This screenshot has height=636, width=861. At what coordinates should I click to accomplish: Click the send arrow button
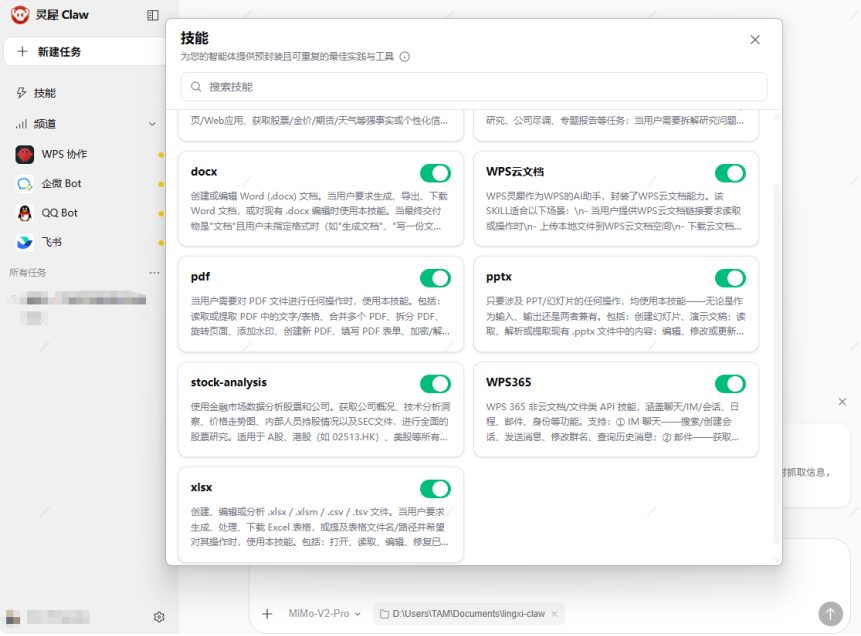pyautogui.click(x=830, y=613)
